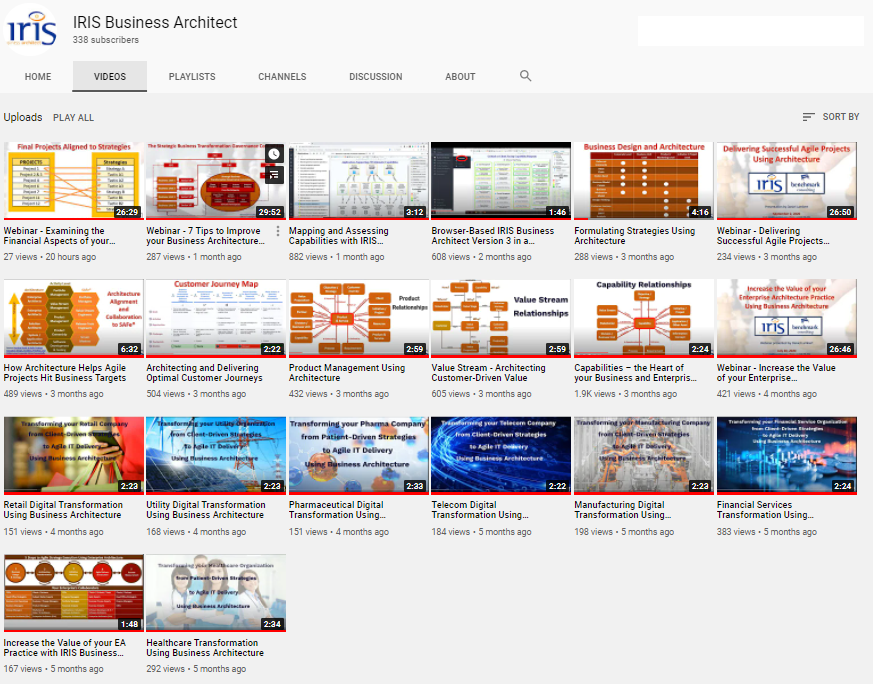Play the Delivering Successful Agile Projects thumbnail

[786, 180]
